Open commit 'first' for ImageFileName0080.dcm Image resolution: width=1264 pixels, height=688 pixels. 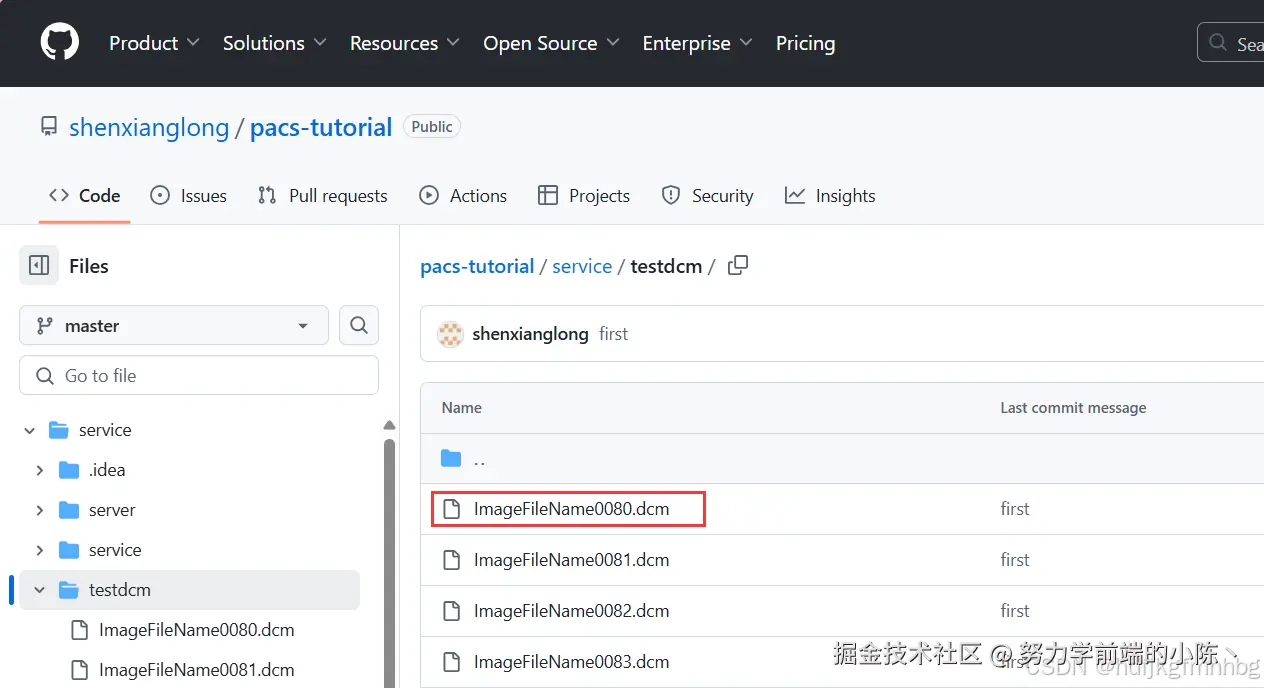[x=1015, y=509]
